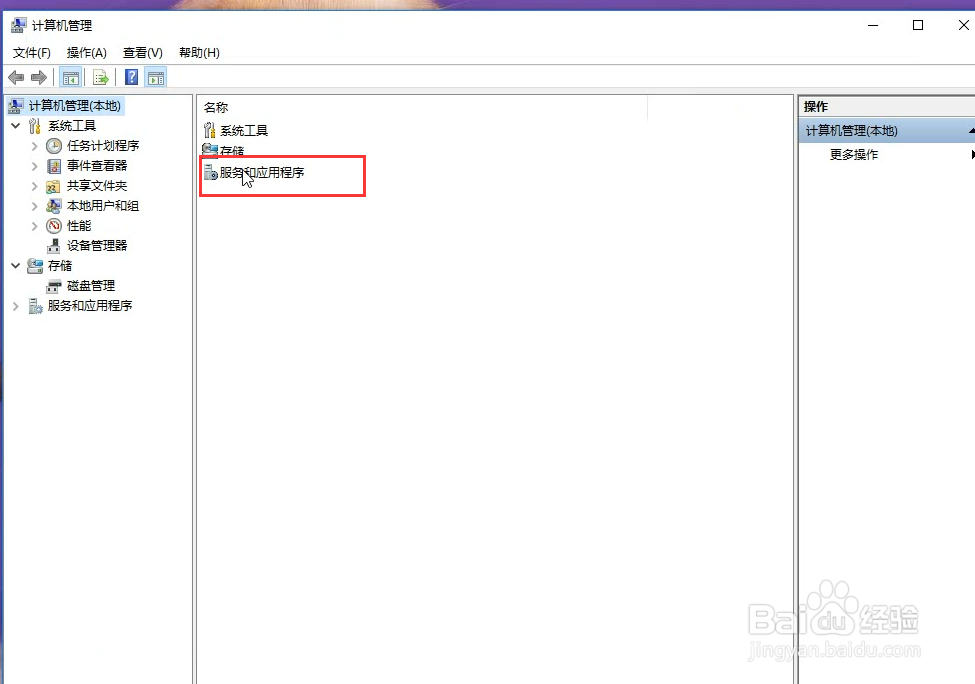
Task: Select 服务和应用程序 text in center list
Action: coord(262,173)
